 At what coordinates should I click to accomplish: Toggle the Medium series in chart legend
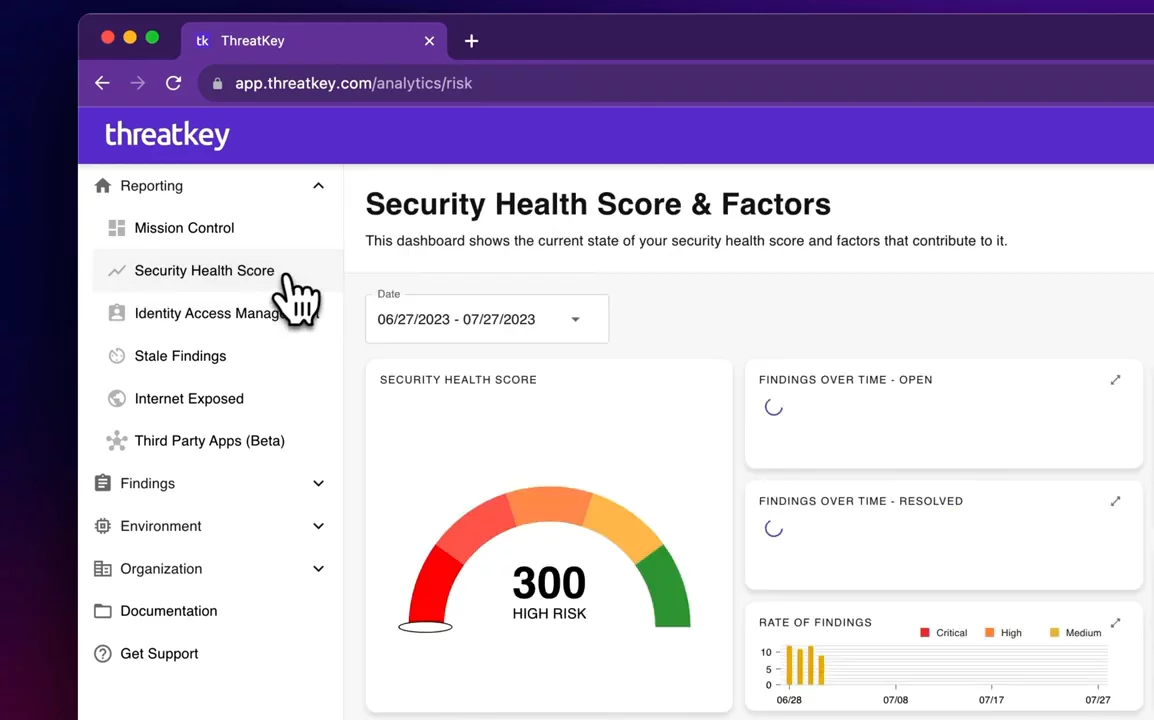point(1075,633)
